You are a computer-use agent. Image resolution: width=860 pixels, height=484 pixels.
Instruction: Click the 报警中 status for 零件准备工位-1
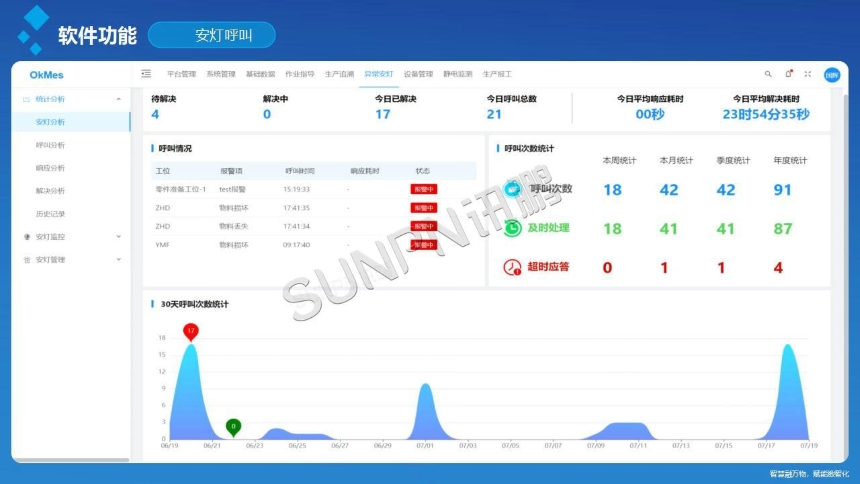tap(424, 189)
